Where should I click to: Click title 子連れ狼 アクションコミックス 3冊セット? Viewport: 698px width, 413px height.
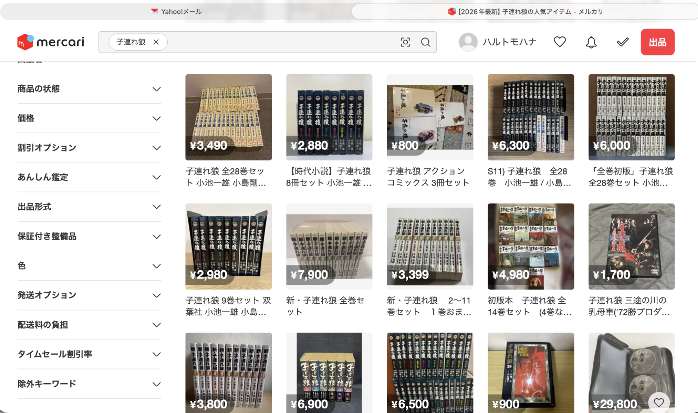tap(428, 177)
